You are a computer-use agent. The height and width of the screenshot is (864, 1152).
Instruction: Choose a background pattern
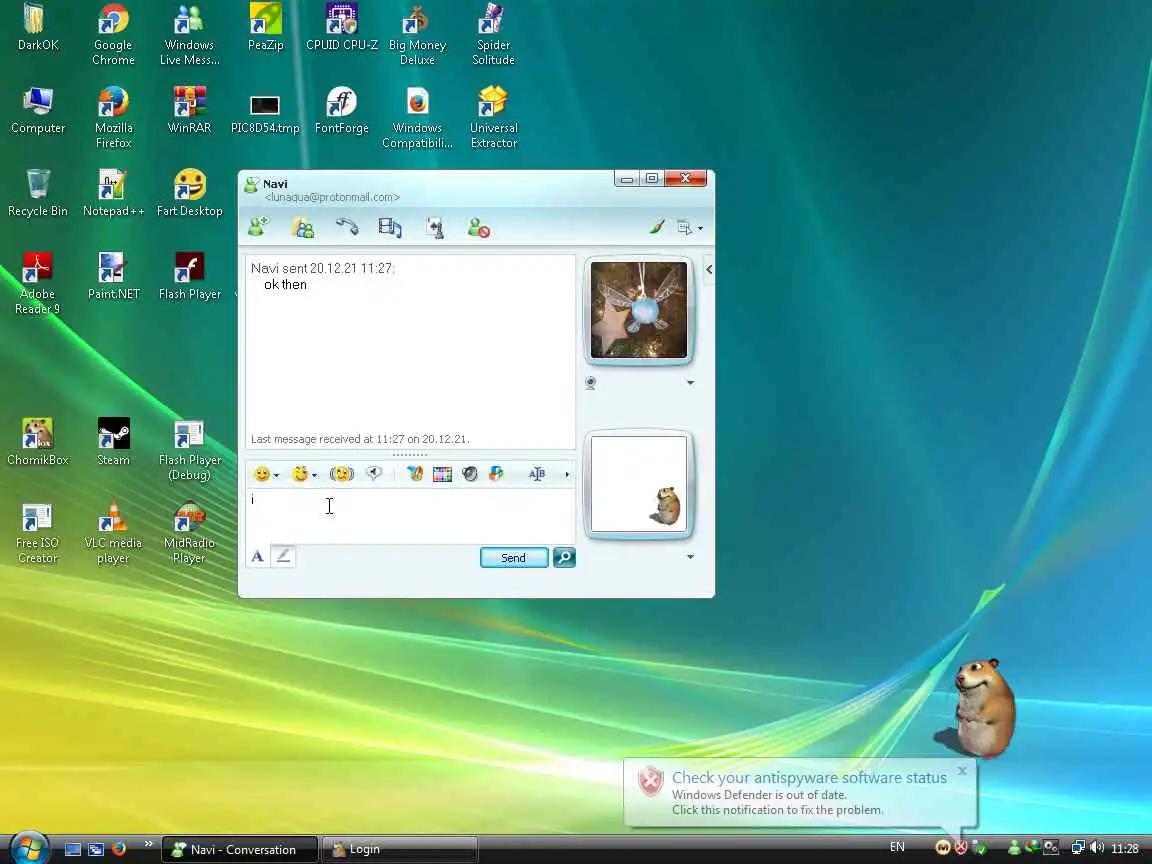[x=442, y=475]
